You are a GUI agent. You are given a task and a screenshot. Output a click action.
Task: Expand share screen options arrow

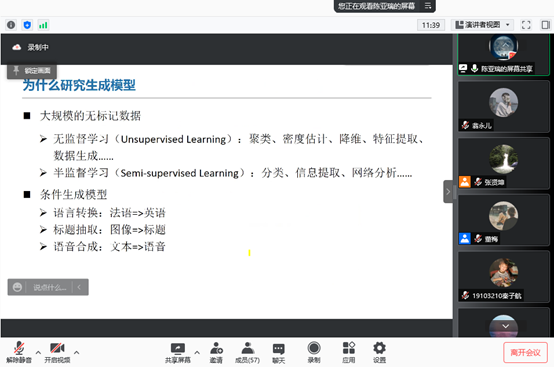click(197, 352)
